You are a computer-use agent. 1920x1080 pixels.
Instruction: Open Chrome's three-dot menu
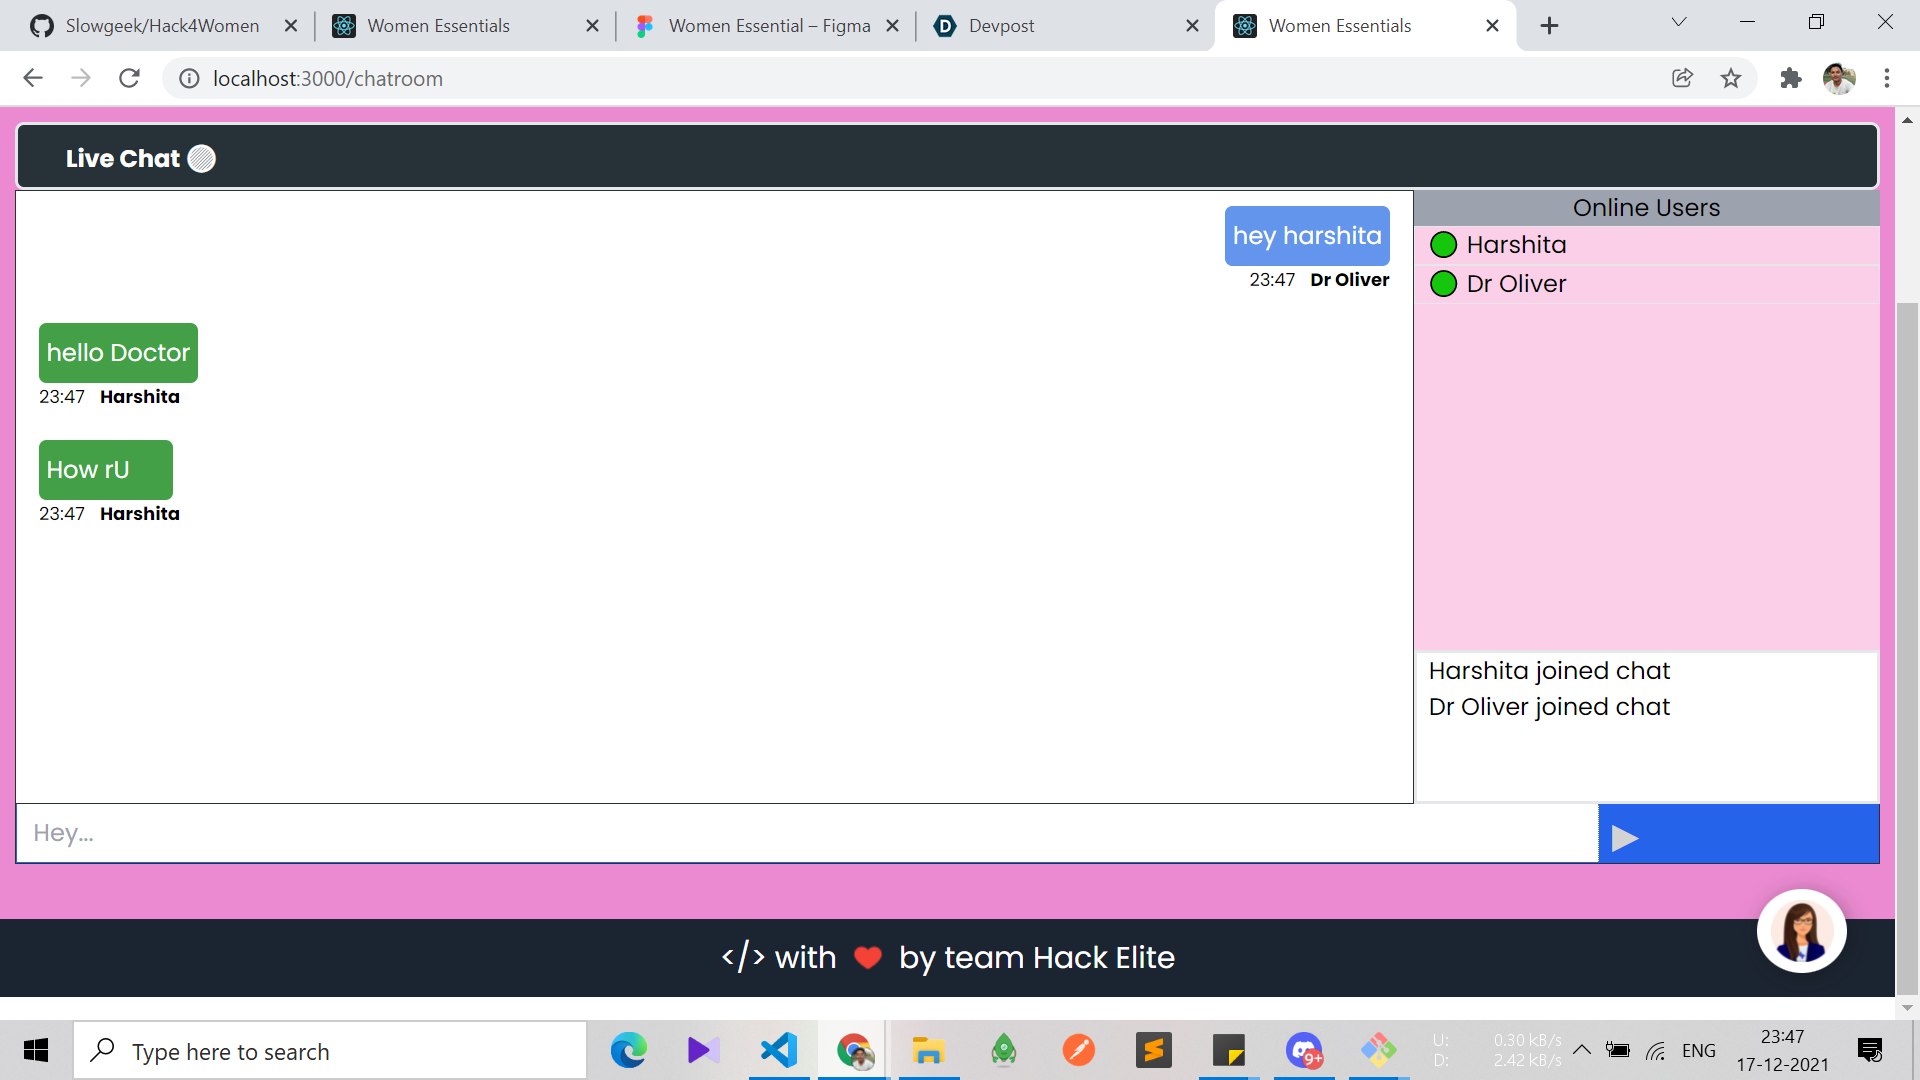click(x=1886, y=78)
